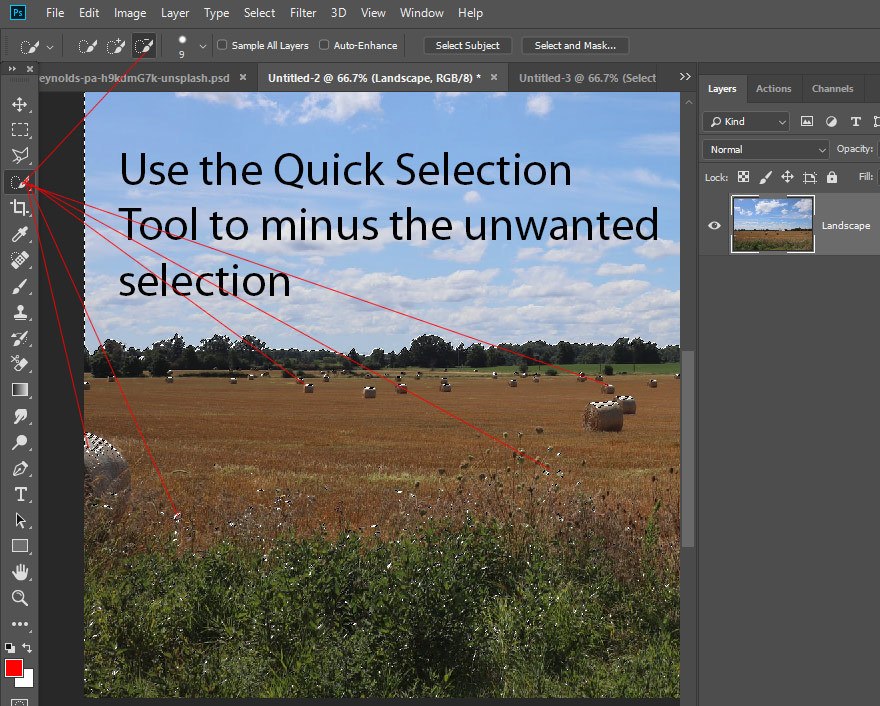This screenshot has width=880, height=706.
Task: Tick the Auto-Enhance checkbox
Action: click(x=324, y=45)
